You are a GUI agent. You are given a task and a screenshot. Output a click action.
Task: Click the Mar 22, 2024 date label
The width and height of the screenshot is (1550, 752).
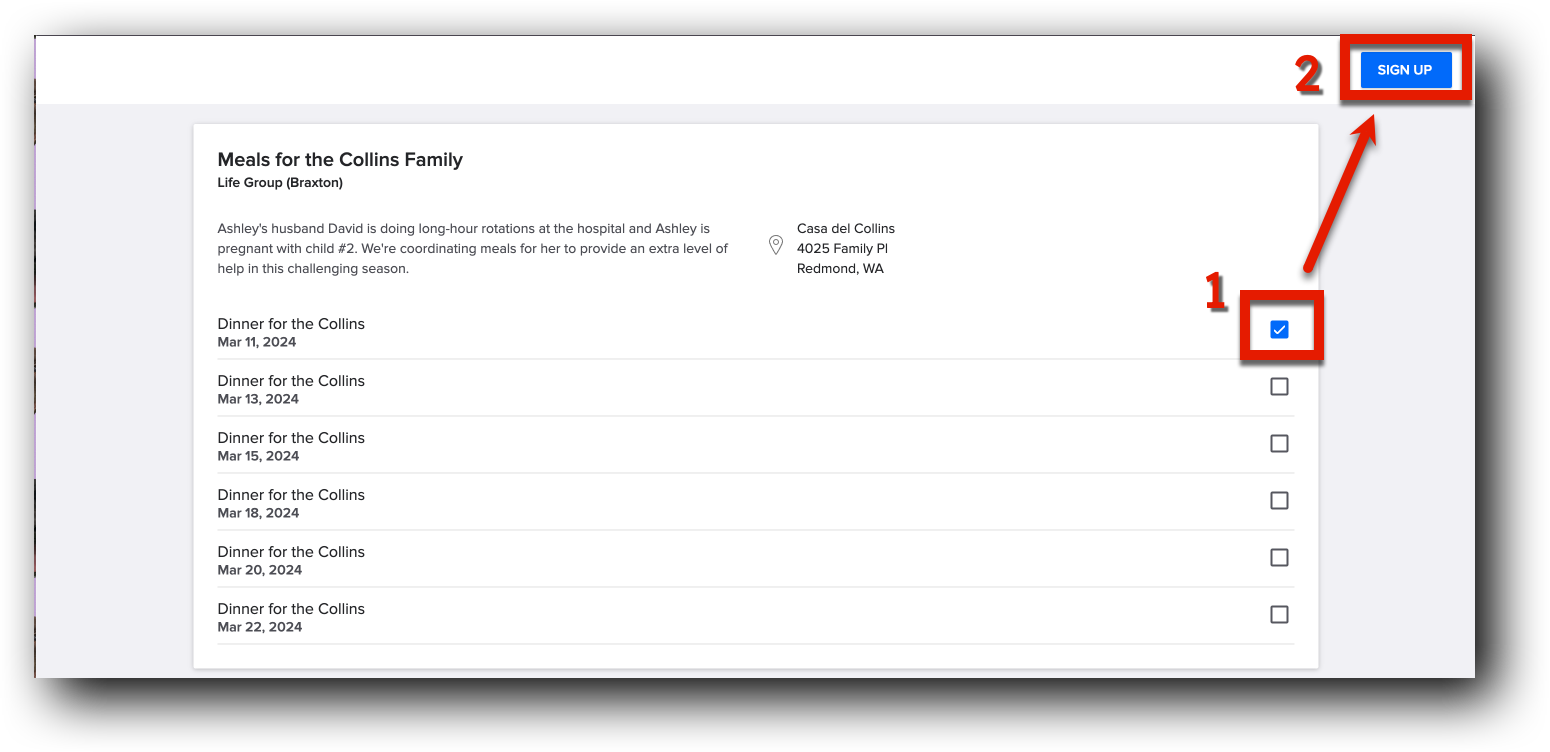[259, 627]
